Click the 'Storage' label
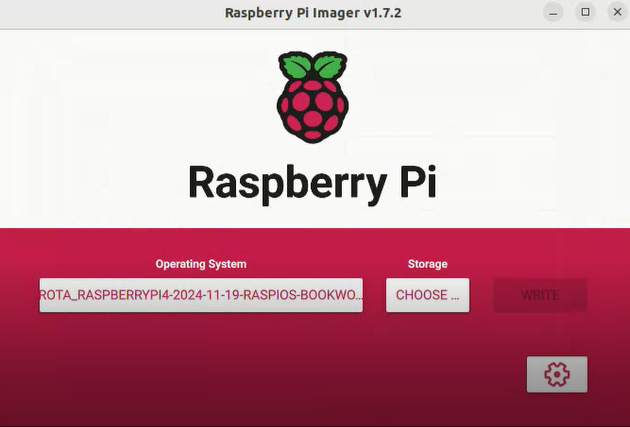Screen dimensions: 630x427 427,264
